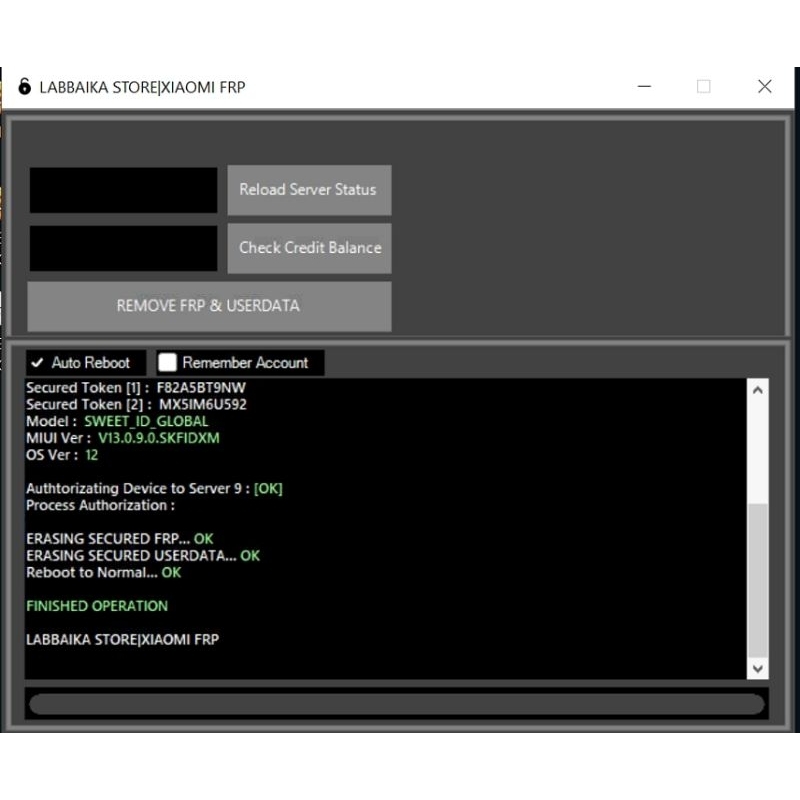Screen dimensions: 800x800
Task: Click the window title text
Action: [x=142, y=87]
